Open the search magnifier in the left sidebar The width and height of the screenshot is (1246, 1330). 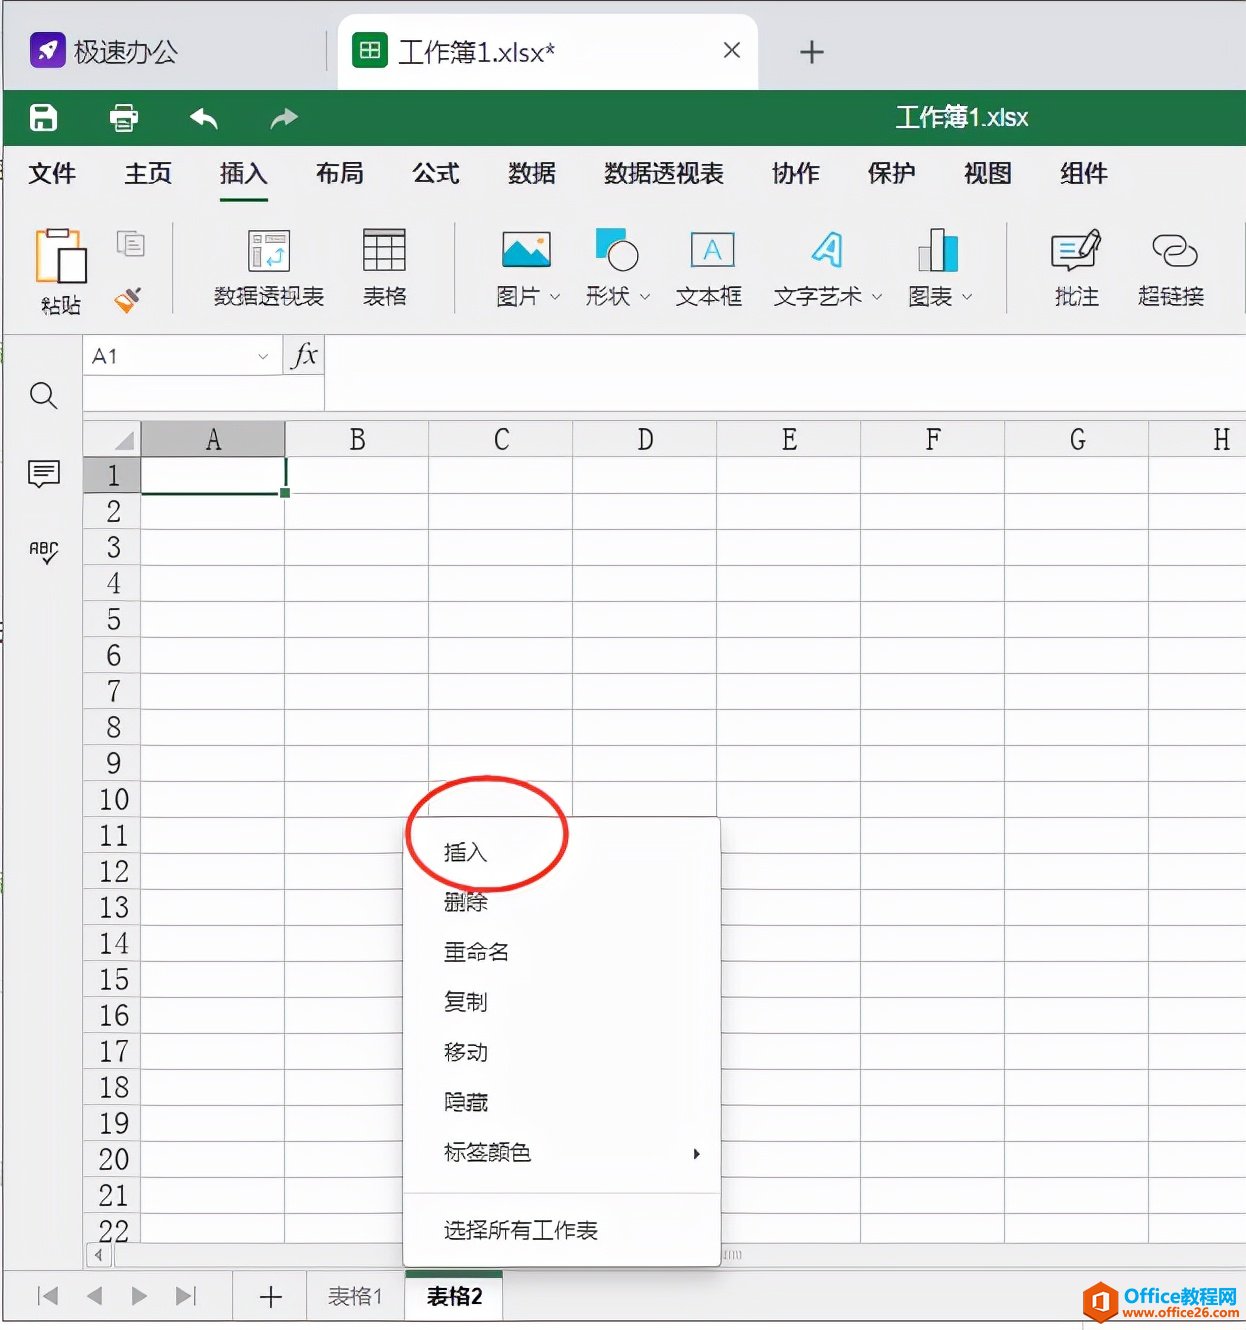[43, 396]
